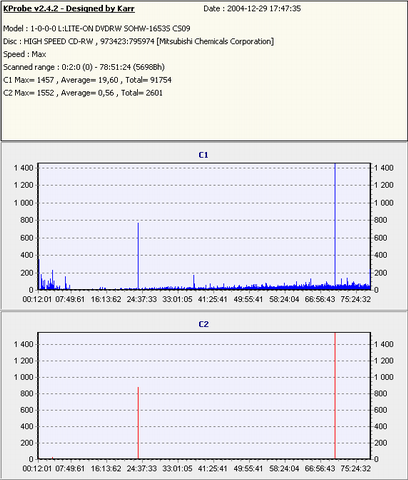Select the Disc HIGH SPEED CD-RW line
The height and width of the screenshot is (480, 408).
tap(138, 41)
